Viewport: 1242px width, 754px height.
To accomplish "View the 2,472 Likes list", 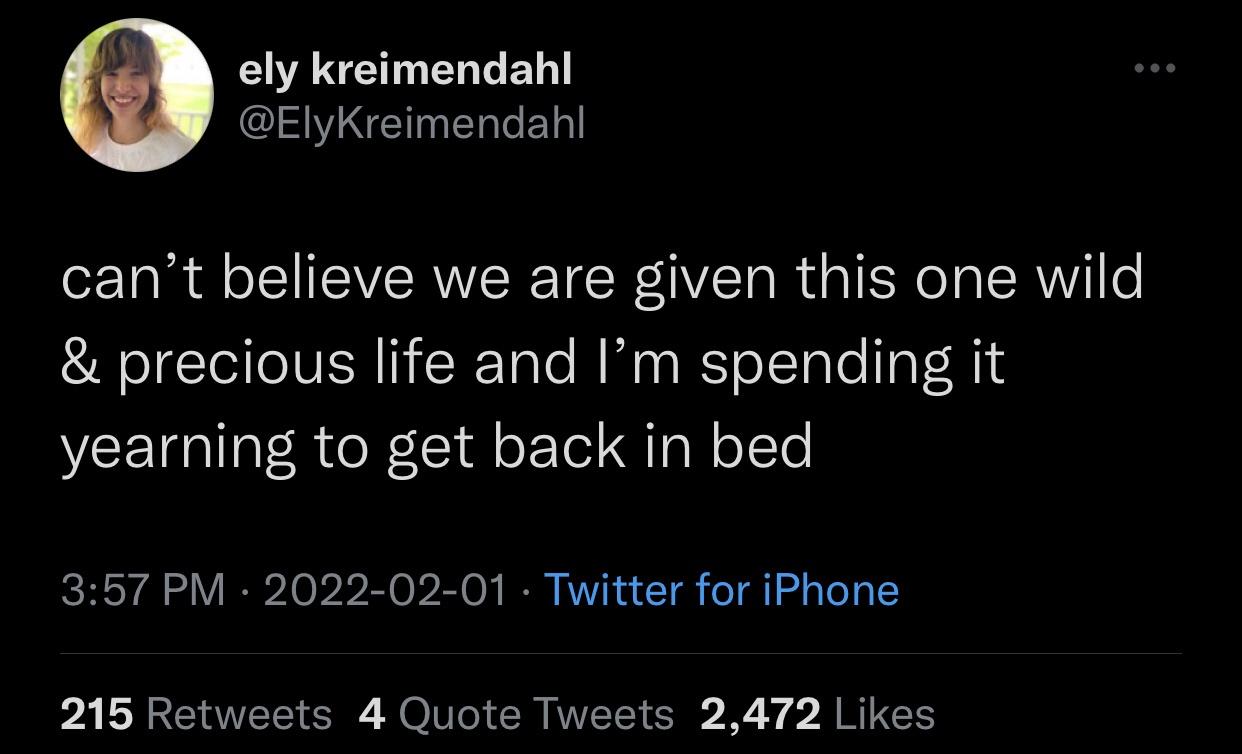I will (818, 714).
